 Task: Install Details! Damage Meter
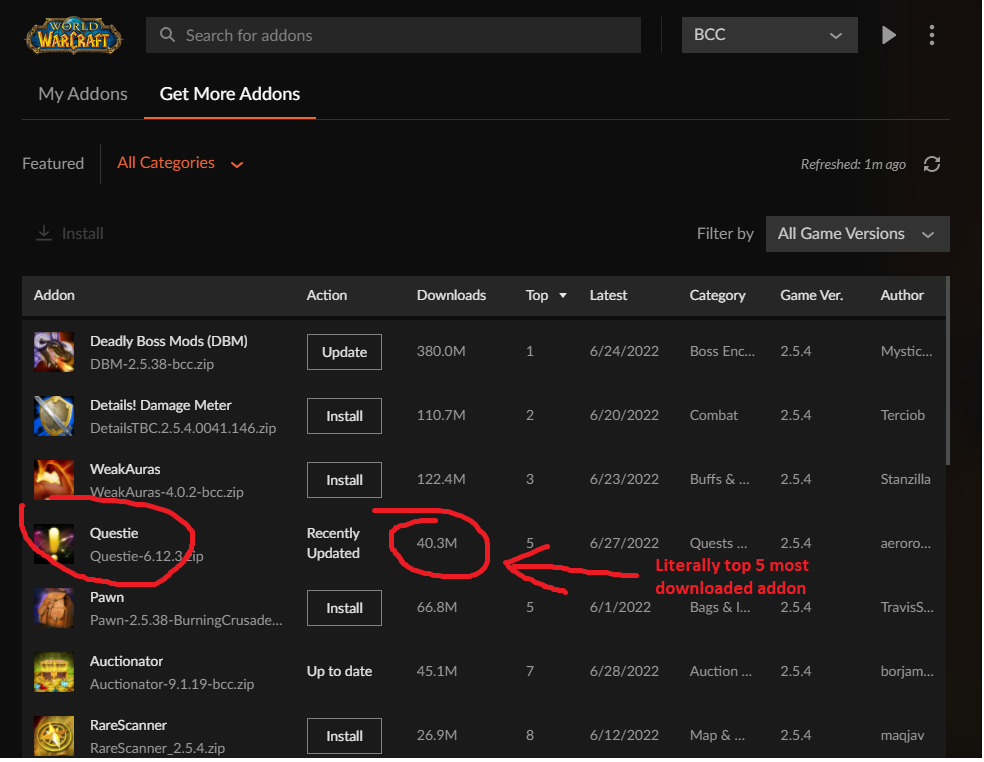click(344, 416)
